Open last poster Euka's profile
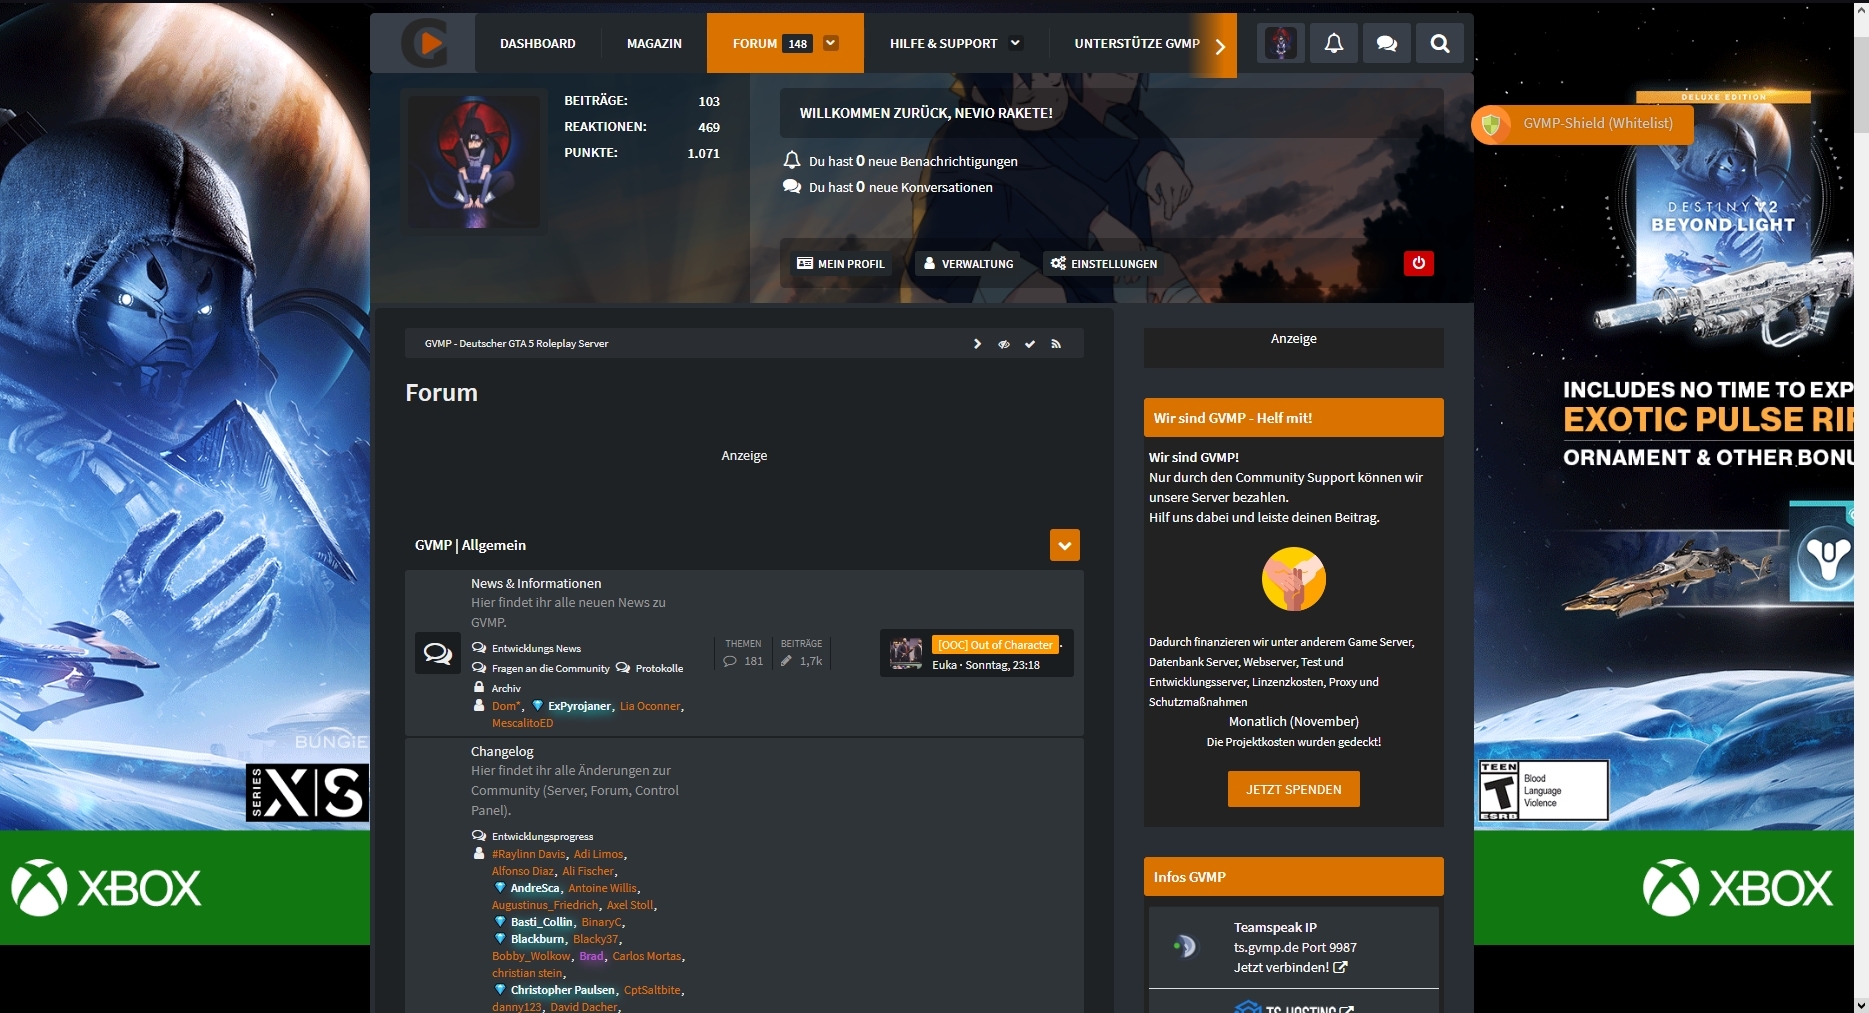Image resolution: width=1869 pixels, height=1013 pixels. (944, 665)
